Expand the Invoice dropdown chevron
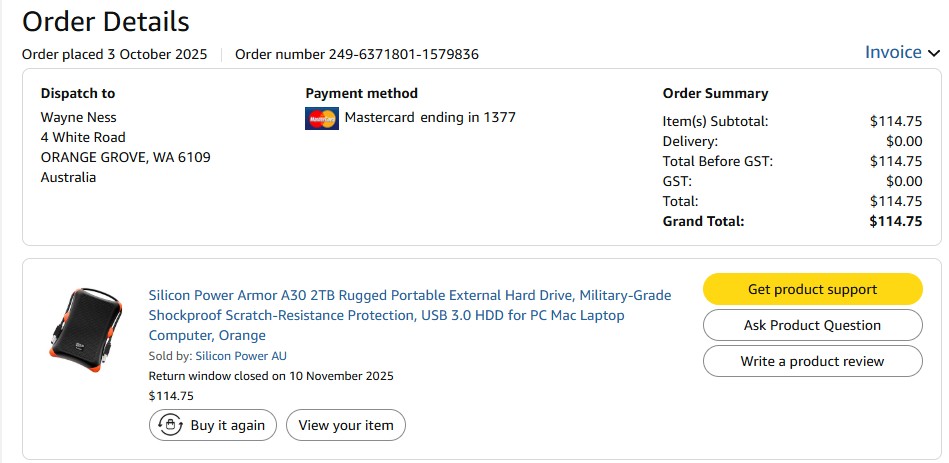 pos(934,53)
